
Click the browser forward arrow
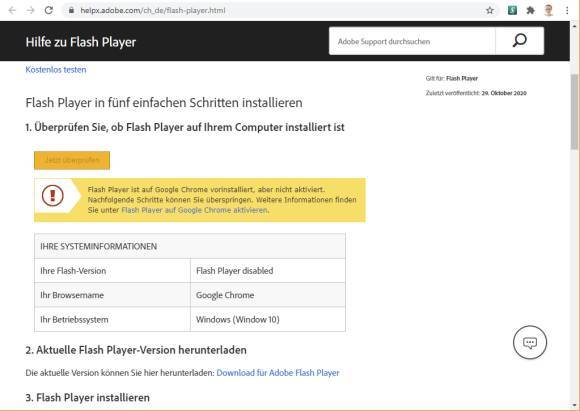(x=30, y=10)
